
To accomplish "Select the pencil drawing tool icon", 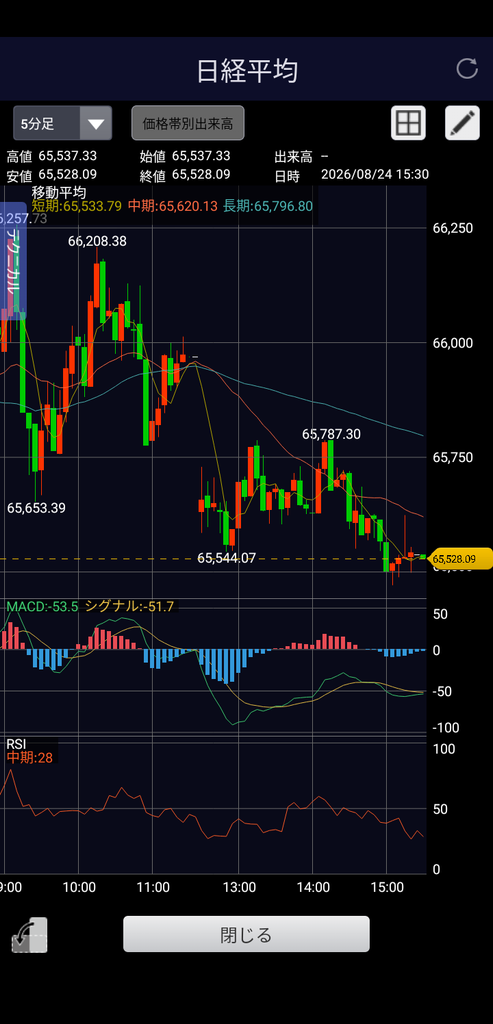I will (462, 123).
